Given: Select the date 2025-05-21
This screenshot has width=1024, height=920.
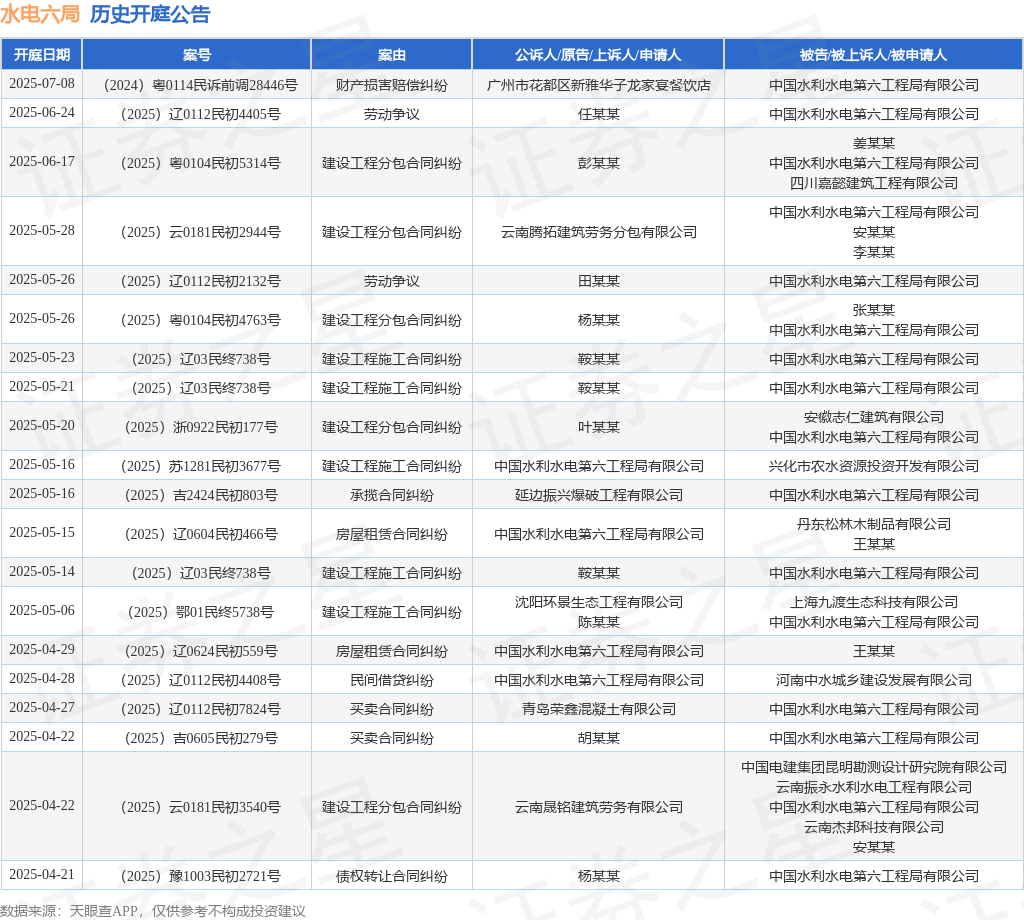Looking at the screenshot, I should click(42, 387).
